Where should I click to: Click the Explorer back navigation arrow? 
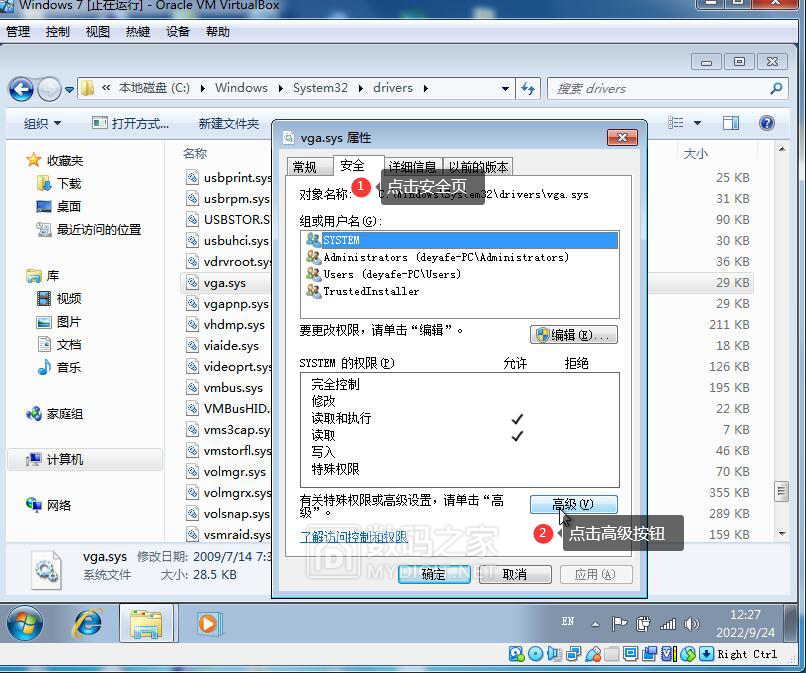21,89
